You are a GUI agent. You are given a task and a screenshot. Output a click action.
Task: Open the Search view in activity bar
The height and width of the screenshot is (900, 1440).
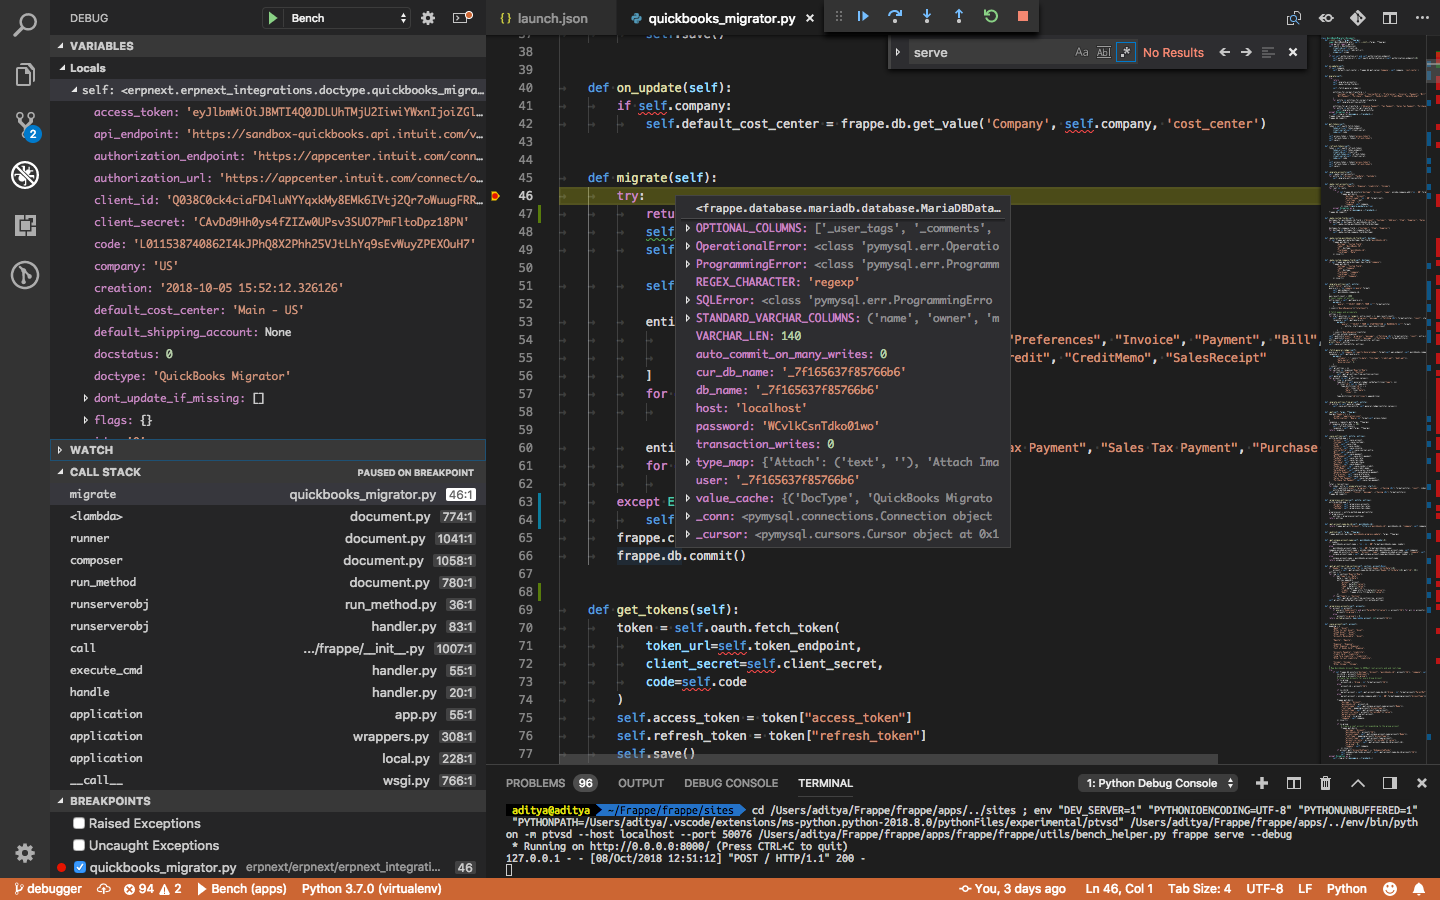25,24
